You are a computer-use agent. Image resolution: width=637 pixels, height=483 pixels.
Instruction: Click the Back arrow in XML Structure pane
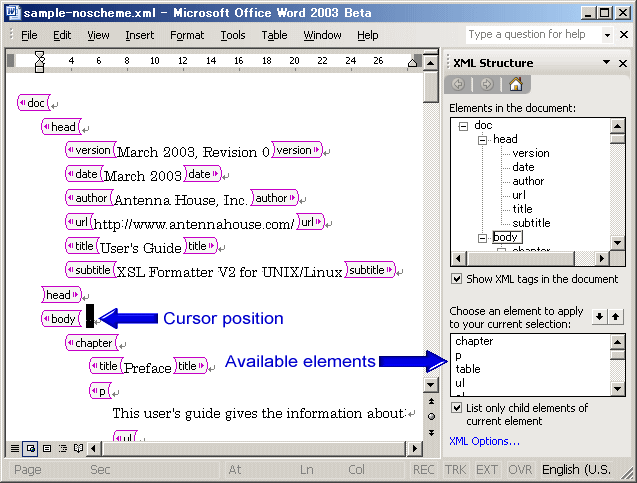[458, 84]
